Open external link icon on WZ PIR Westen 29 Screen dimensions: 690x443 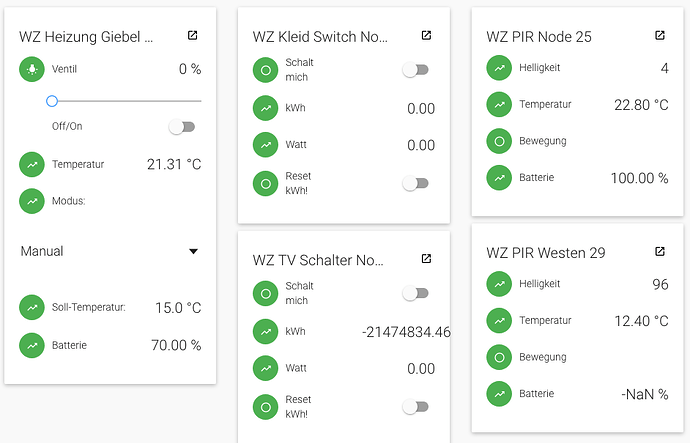[x=660, y=252]
